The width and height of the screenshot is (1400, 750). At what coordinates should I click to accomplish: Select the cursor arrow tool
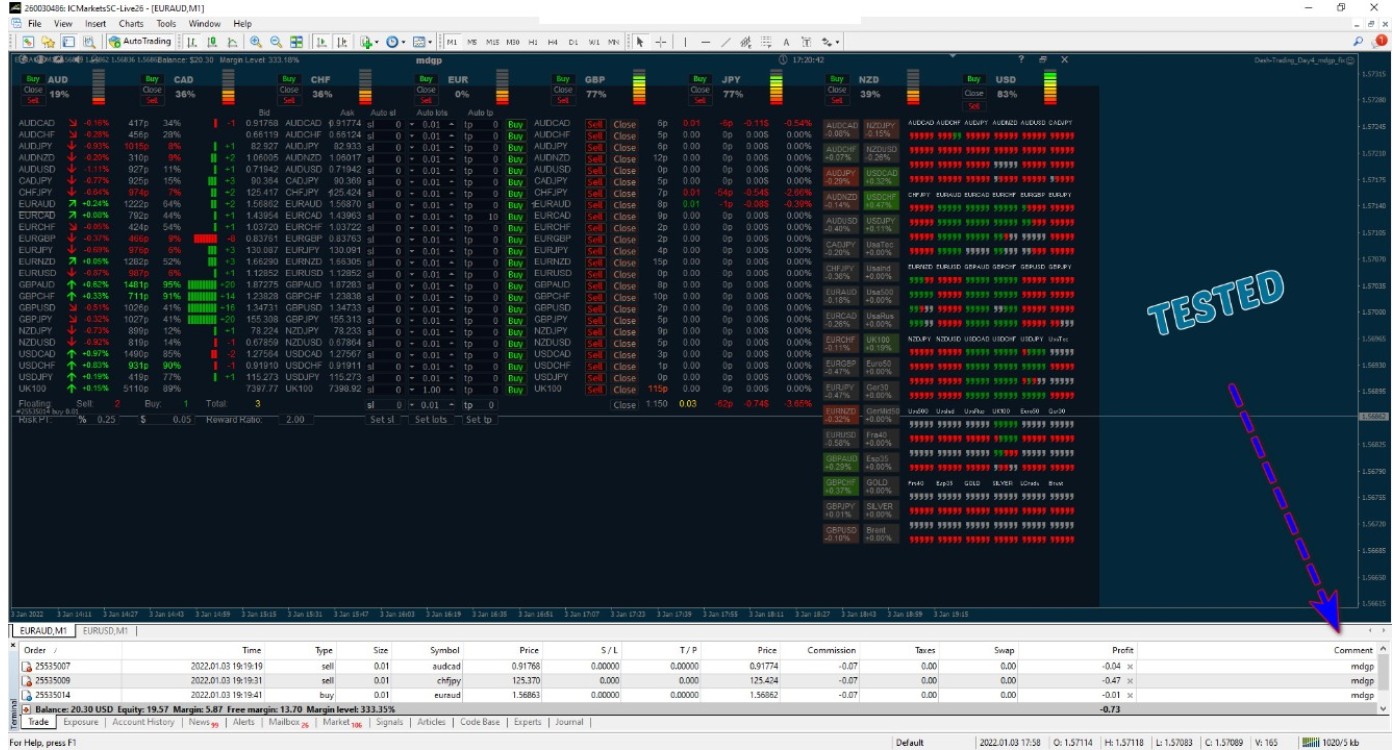640,42
